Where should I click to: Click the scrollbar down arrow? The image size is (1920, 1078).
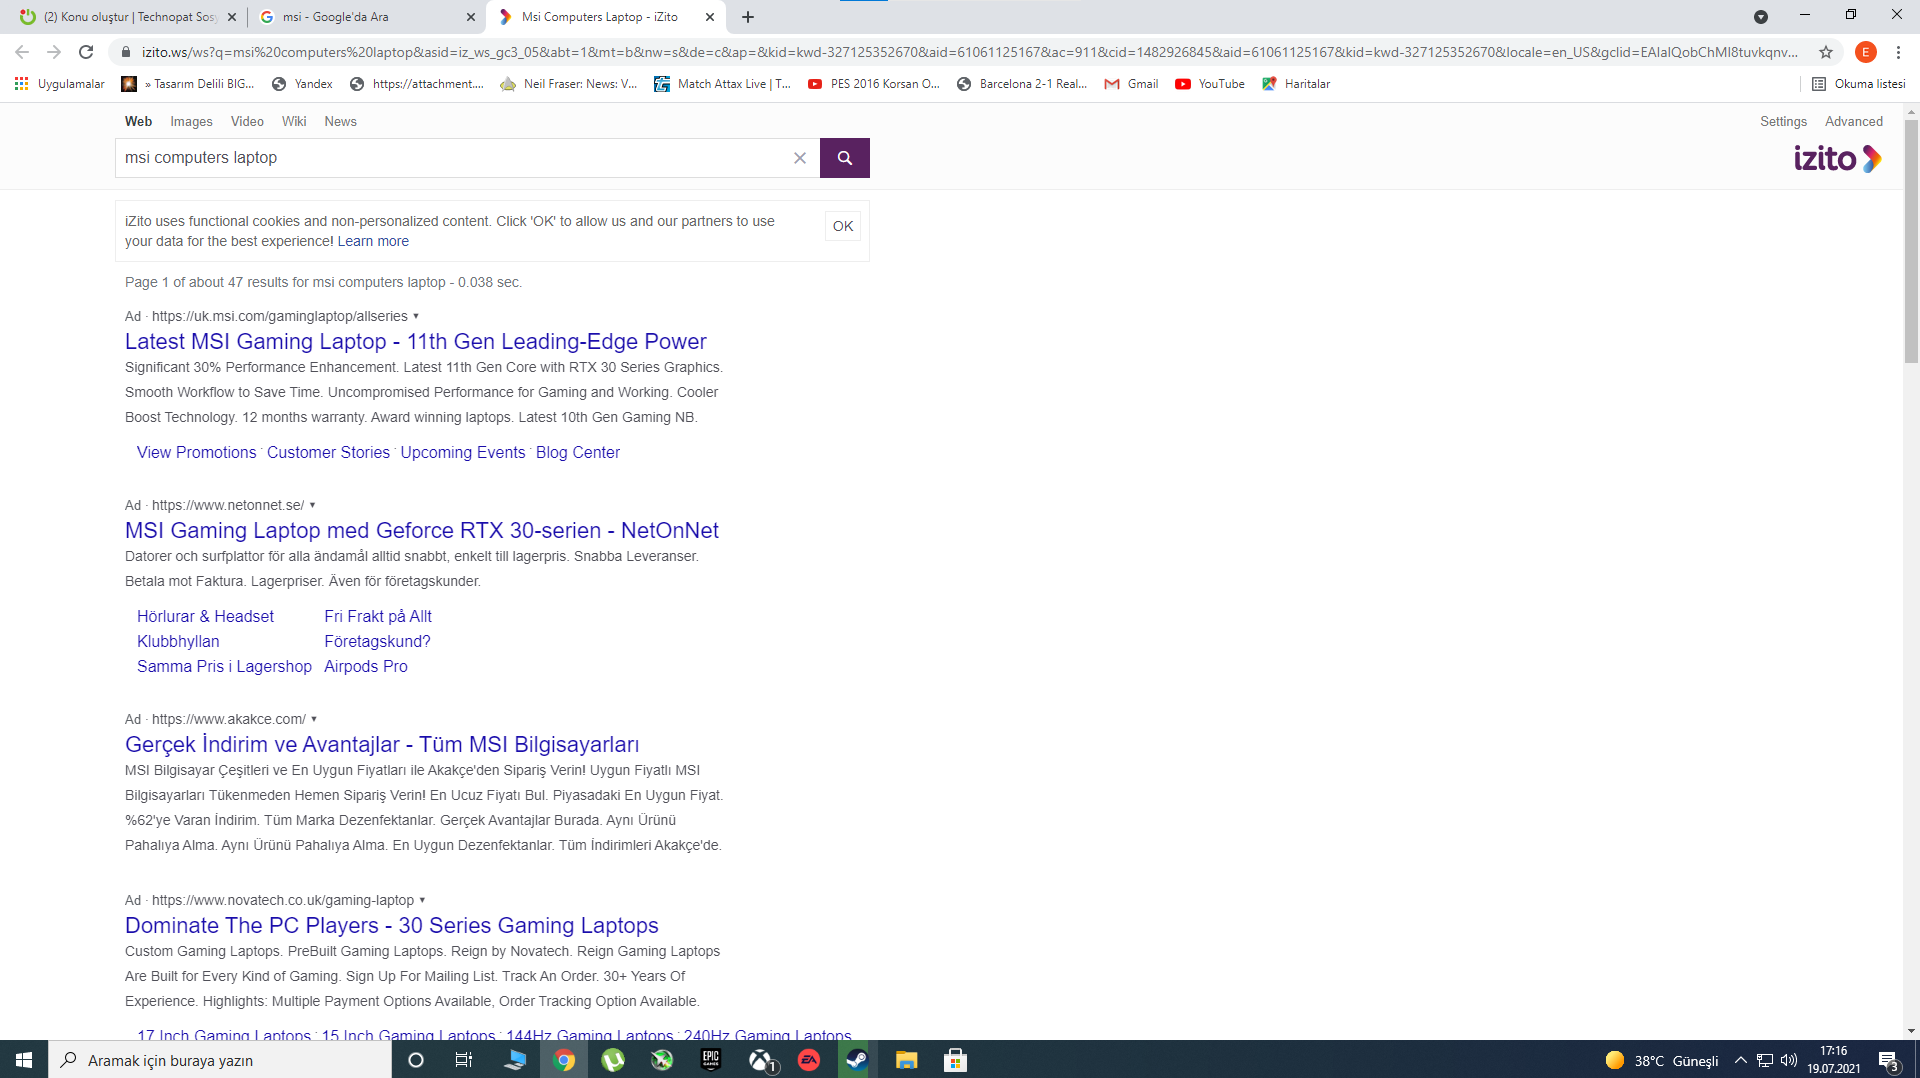pos(1911,1031)
